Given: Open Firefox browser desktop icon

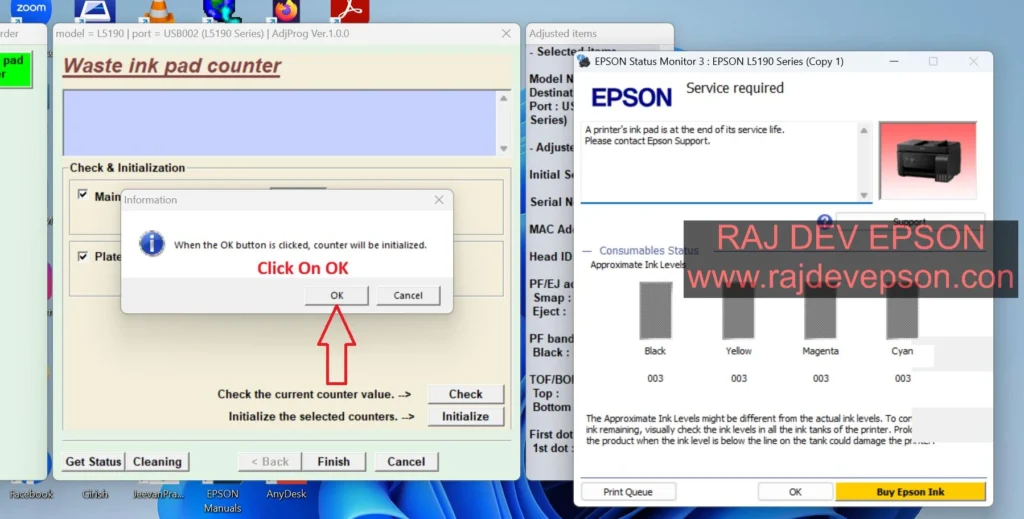Looking at the screenshot, I should [x=286, y=11].
